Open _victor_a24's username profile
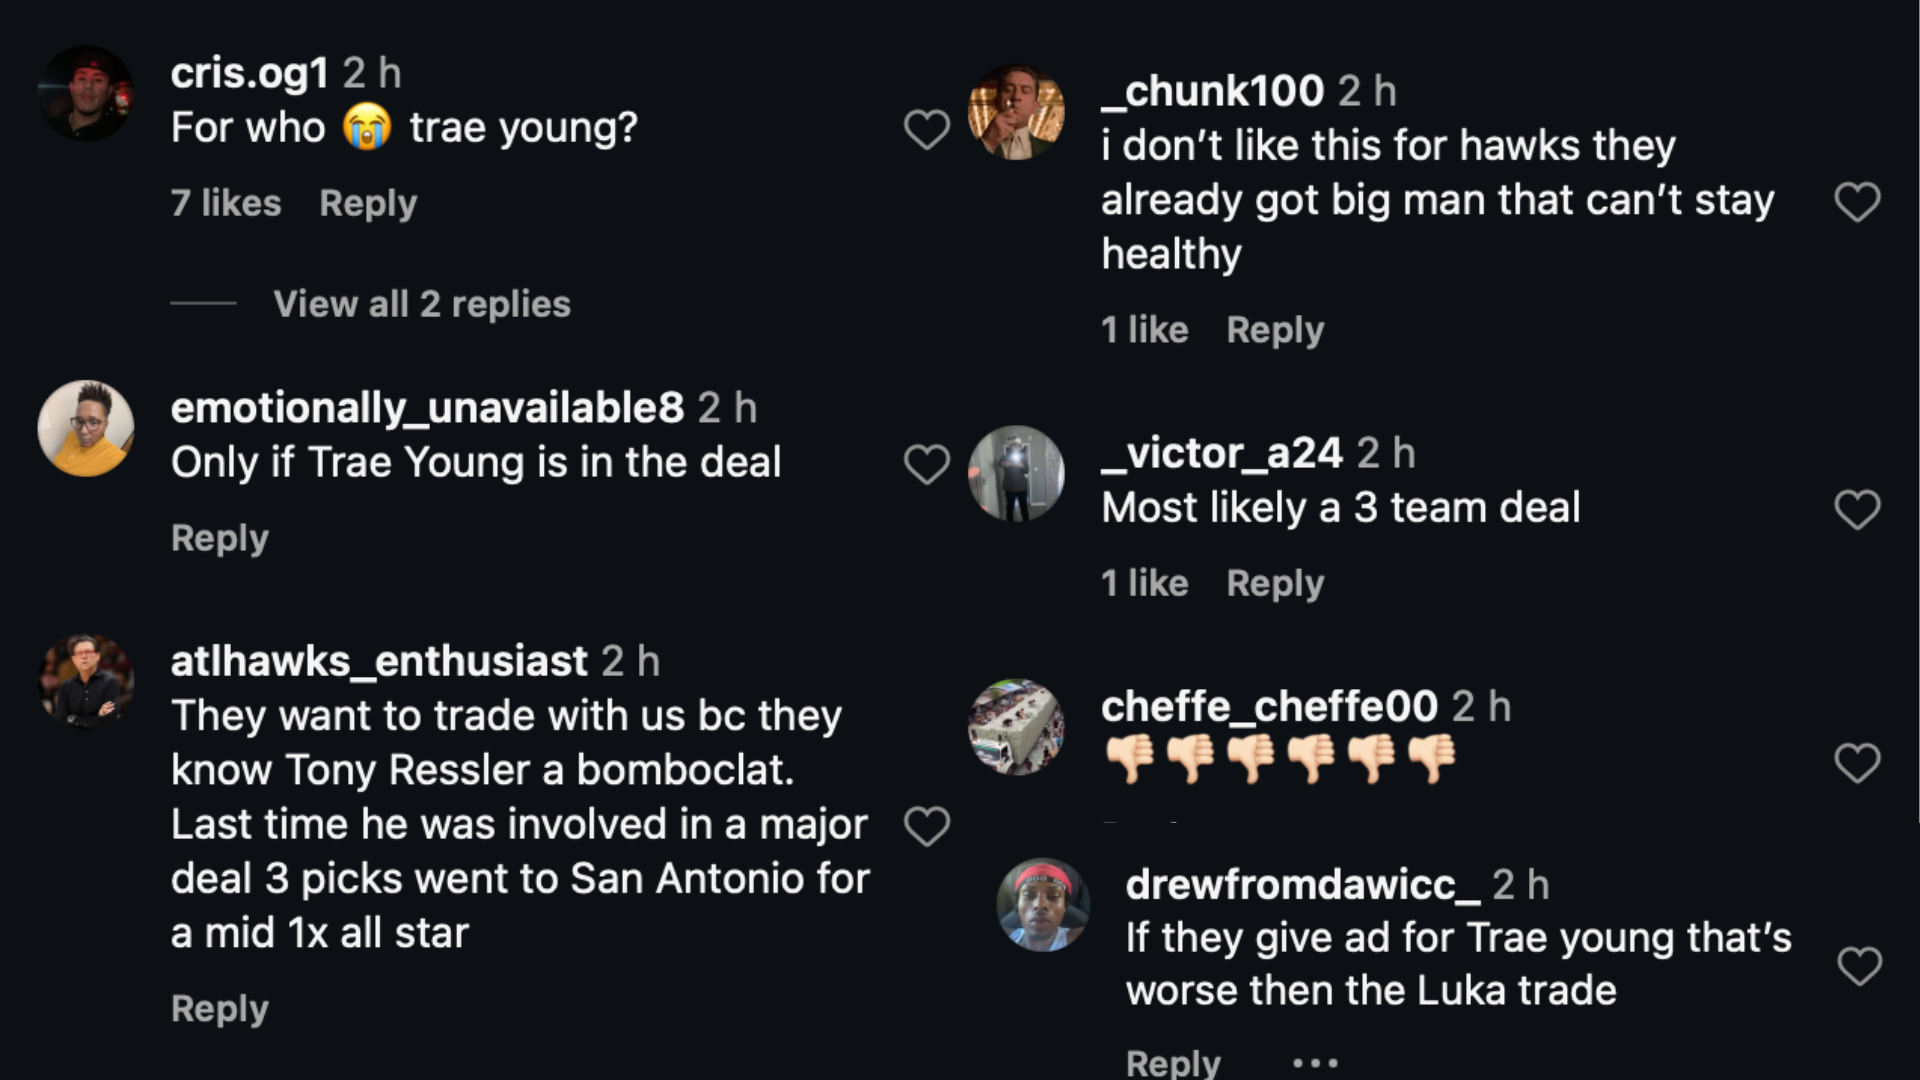The width and height of the screenshot is (1920, 1080). coord(1221,453)
